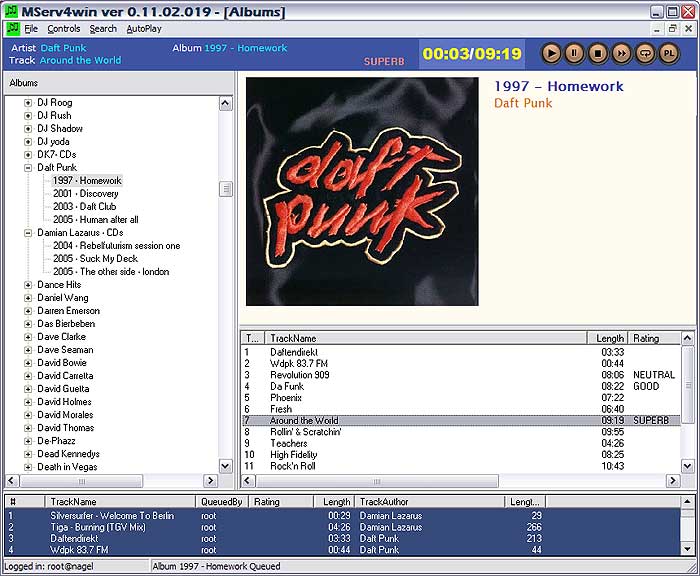
Task: Open the Search menu
Action: coord(103,29)
